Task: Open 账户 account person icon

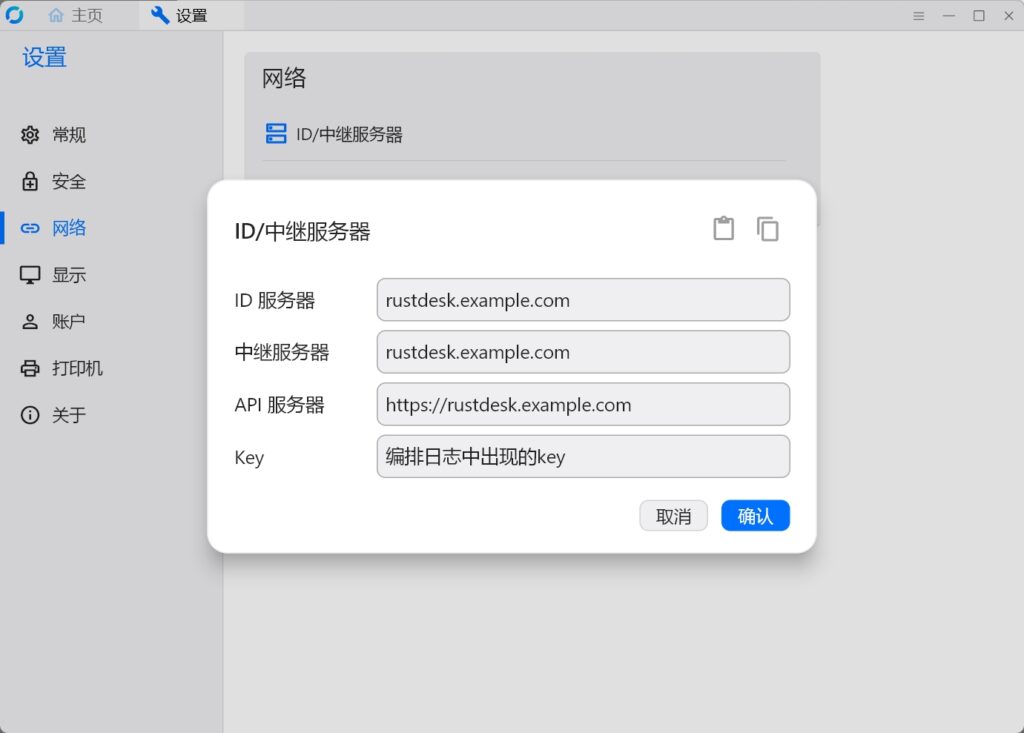Action: [x=30, y=321]
